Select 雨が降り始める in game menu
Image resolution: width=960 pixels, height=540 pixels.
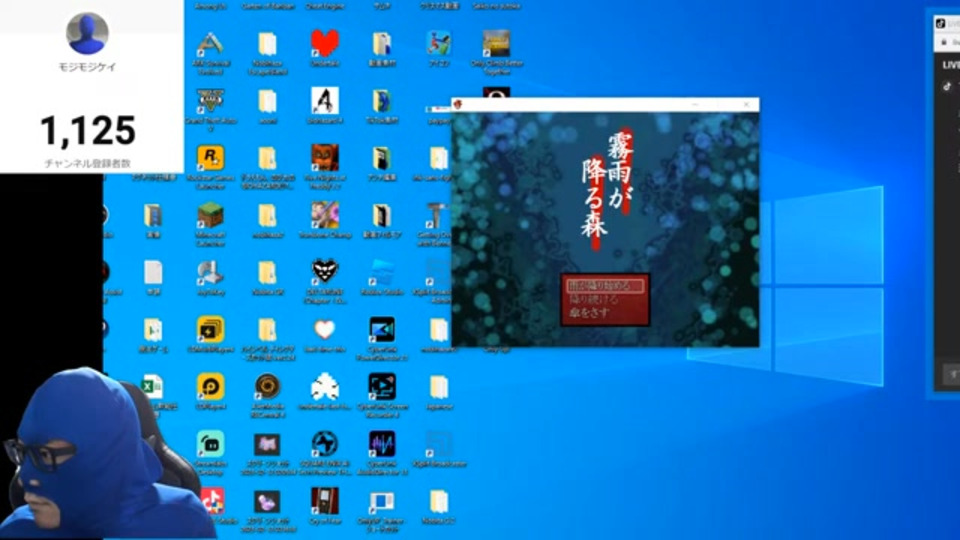coord(605,286)
